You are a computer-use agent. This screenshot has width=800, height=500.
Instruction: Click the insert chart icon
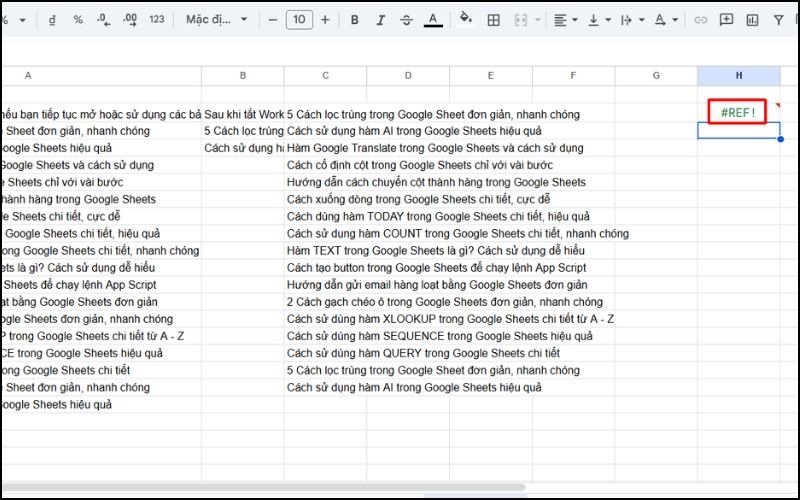pos(753,19)
